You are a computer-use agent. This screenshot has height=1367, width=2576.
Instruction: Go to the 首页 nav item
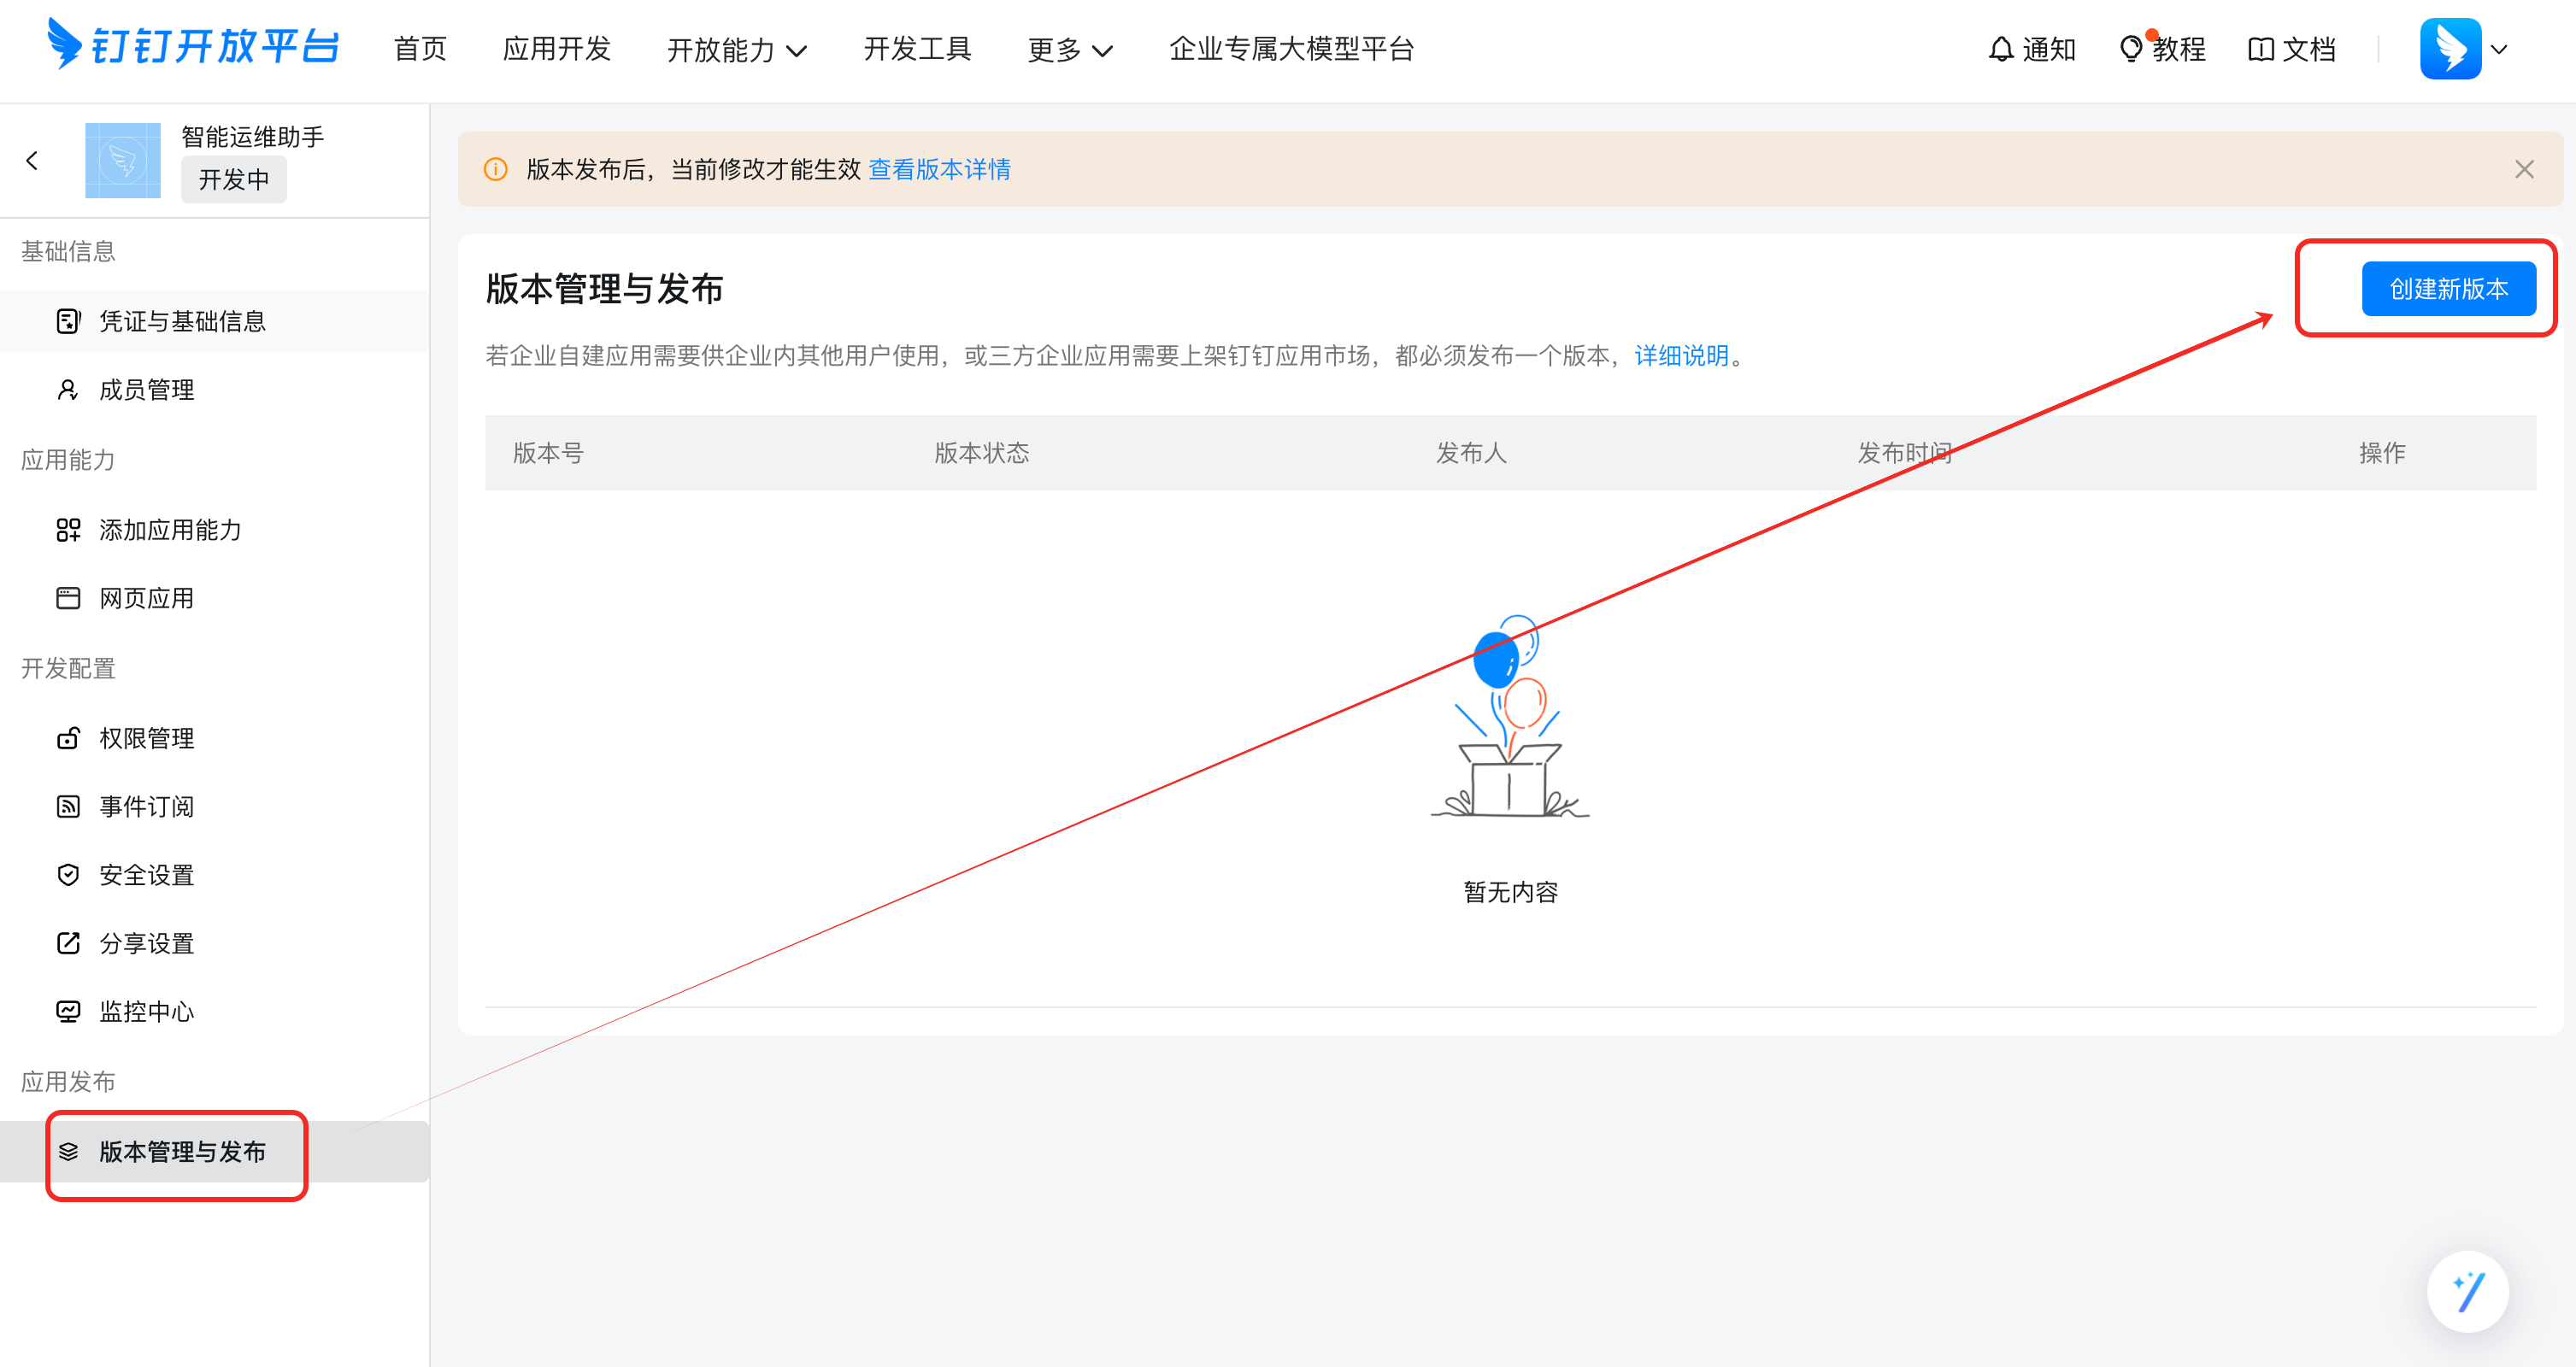point(420,49)
